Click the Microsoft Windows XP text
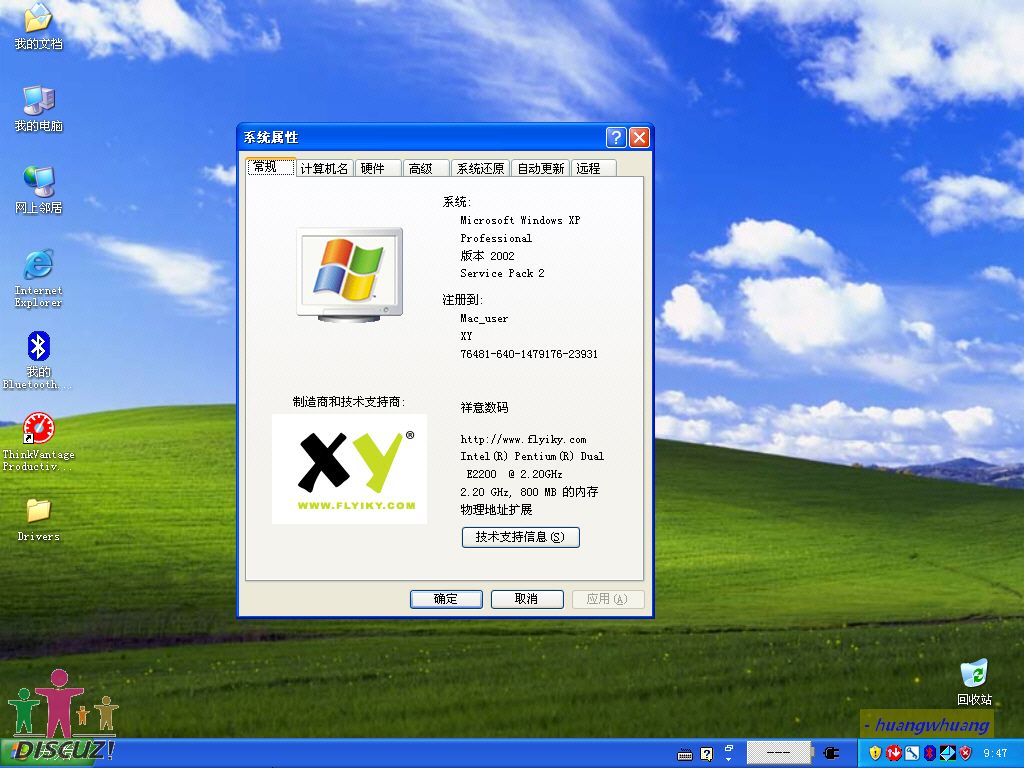This screenshot has height=768, width=1024. [520, 221]
